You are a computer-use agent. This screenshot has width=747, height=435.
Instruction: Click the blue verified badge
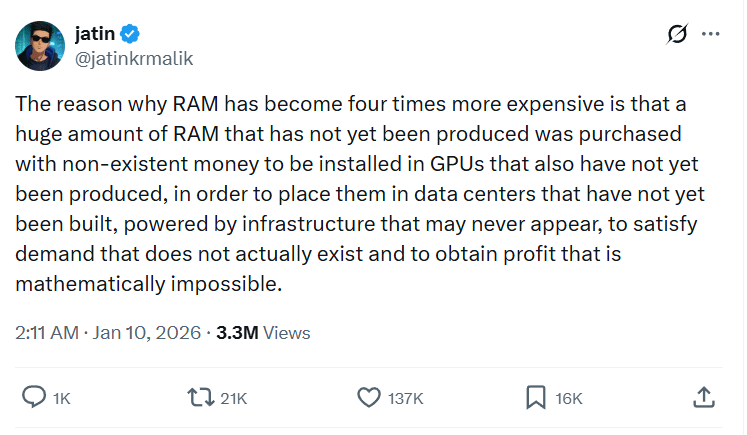point(132,35)
